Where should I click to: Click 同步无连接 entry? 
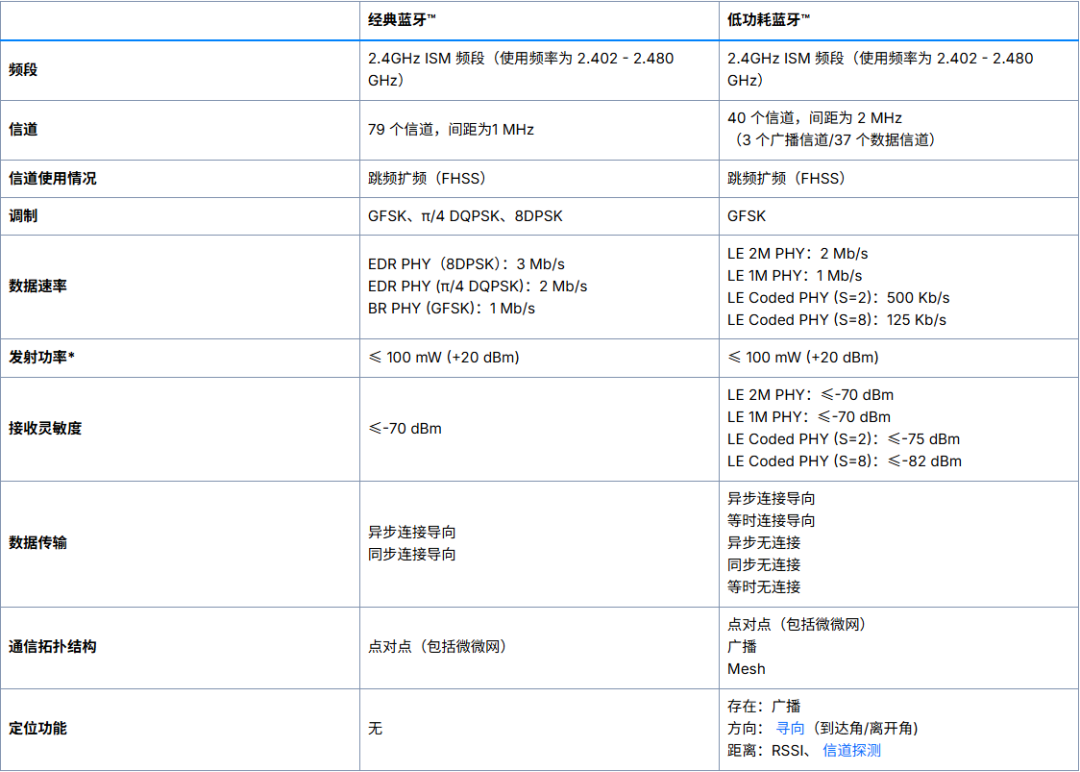(764, 565)
